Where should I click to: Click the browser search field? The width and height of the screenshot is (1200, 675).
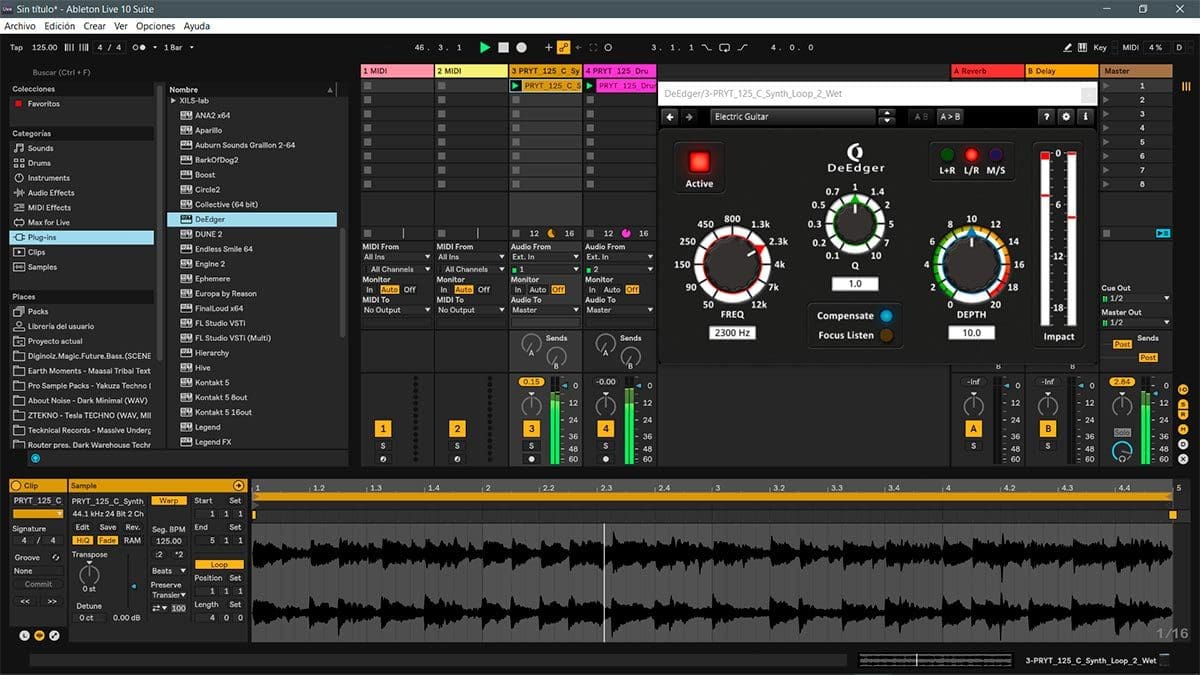pyautogui.click(x=90, y=72)
